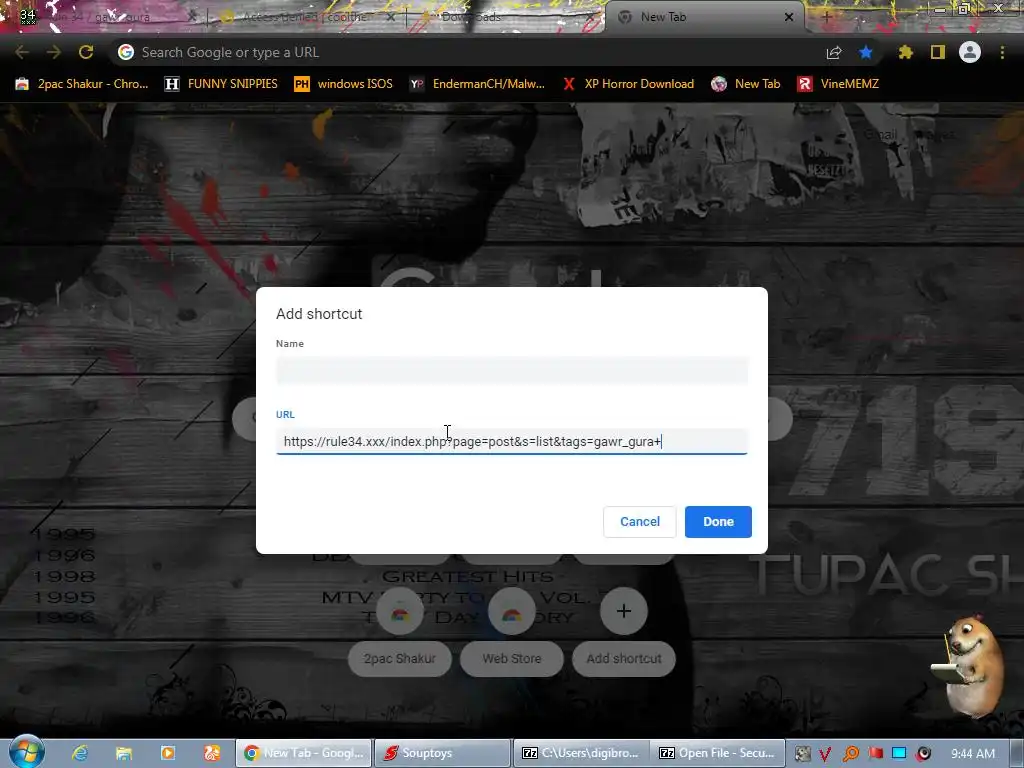Screen dimensions: 1024x768
Task: Close the New Tab tab
Action: tap(789, 17)
